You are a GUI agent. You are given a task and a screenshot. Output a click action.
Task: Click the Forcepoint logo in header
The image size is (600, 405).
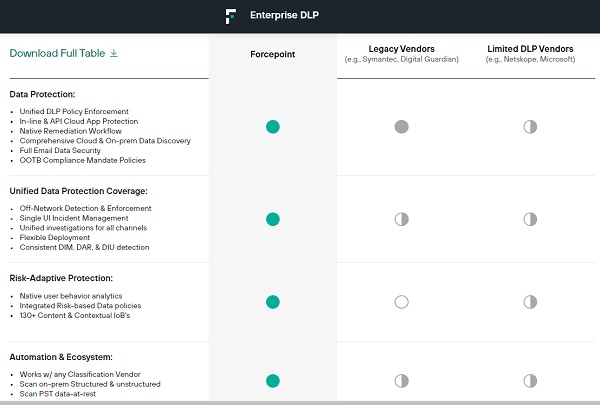click(230, 16)
